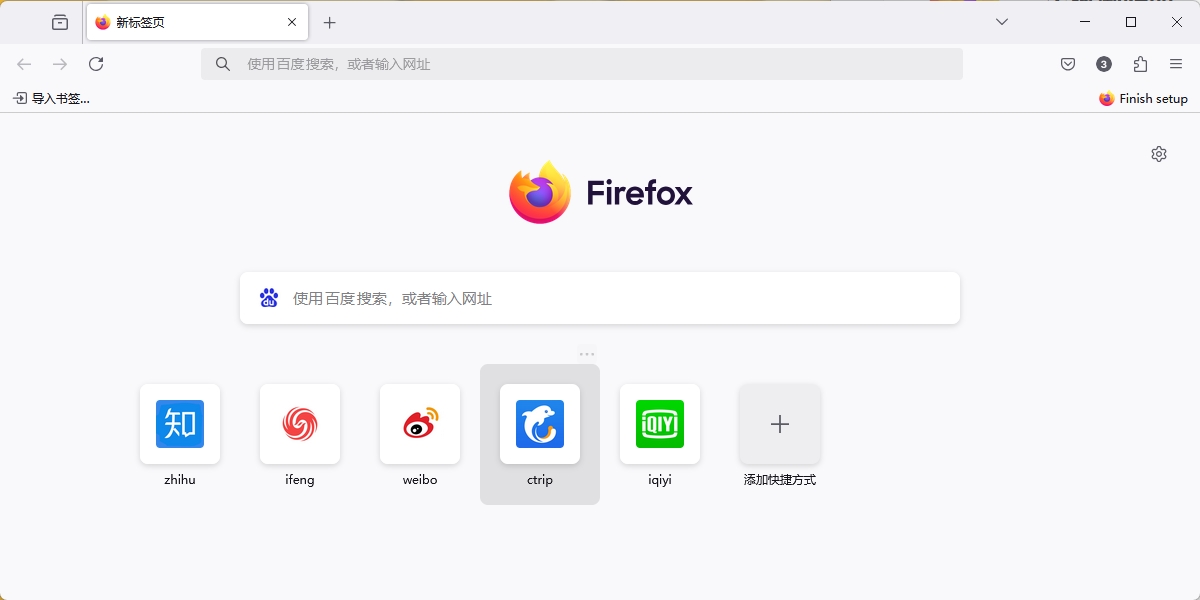The image size is (1200, 600).
Task: Open the iqiyi shortcut tile
Action: [659, 424]
